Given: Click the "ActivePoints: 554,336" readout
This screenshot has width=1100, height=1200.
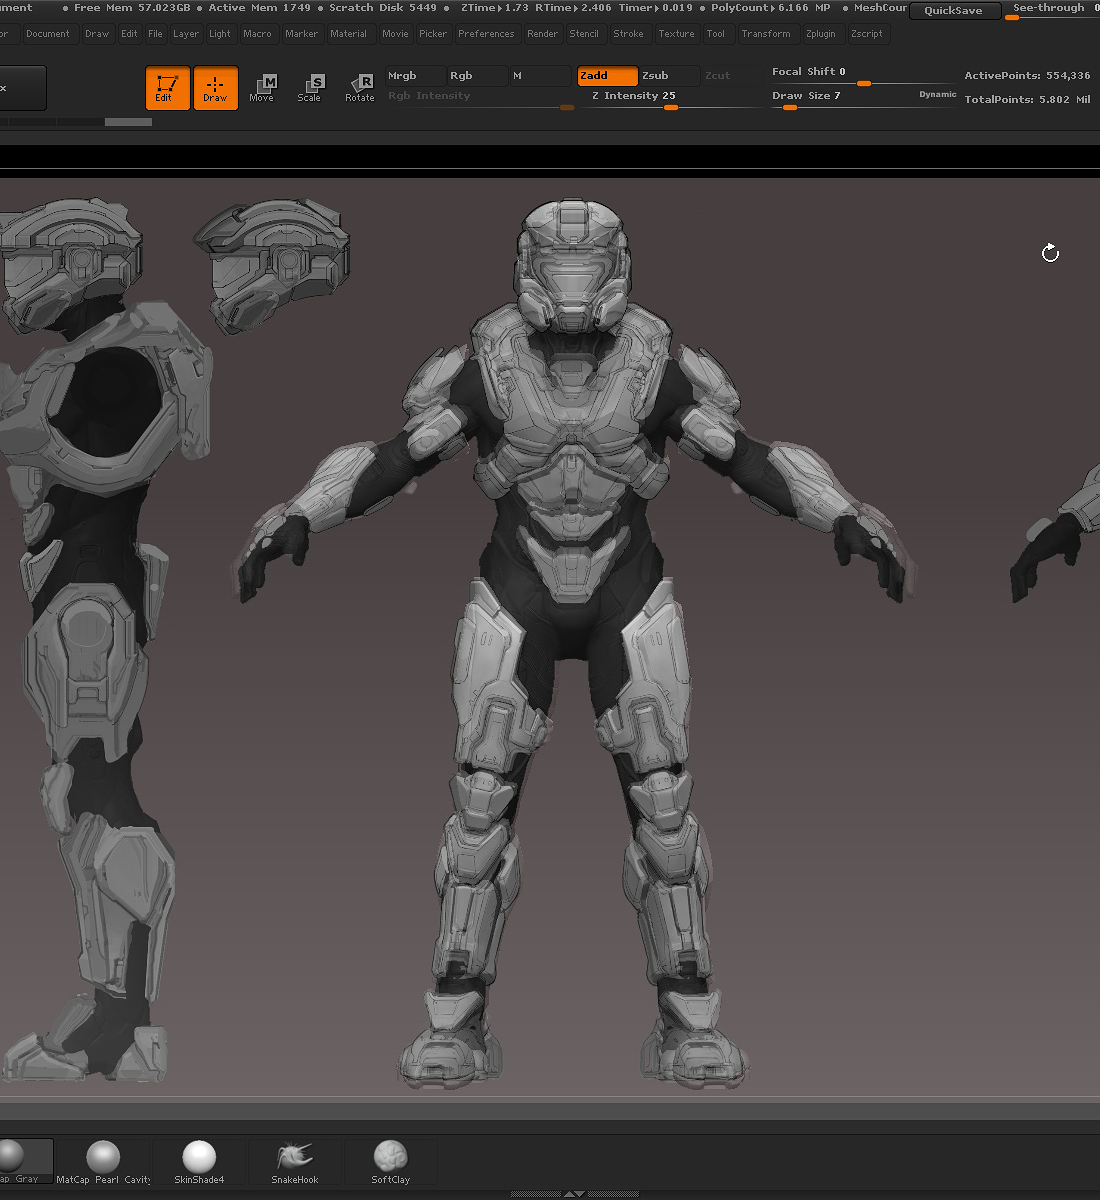Looking at the screenshot, I should point(1027,76).
